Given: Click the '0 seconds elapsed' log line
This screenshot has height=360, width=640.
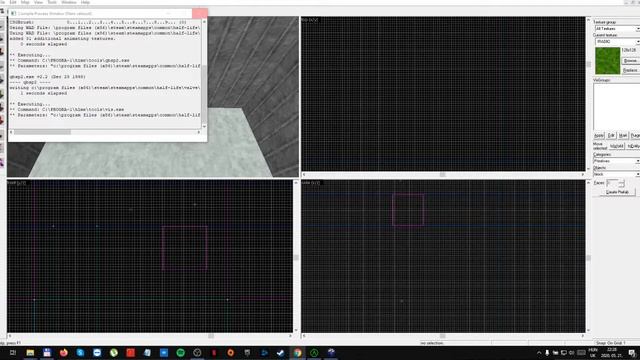Looking at the screenshot, I should coord(43,44).
